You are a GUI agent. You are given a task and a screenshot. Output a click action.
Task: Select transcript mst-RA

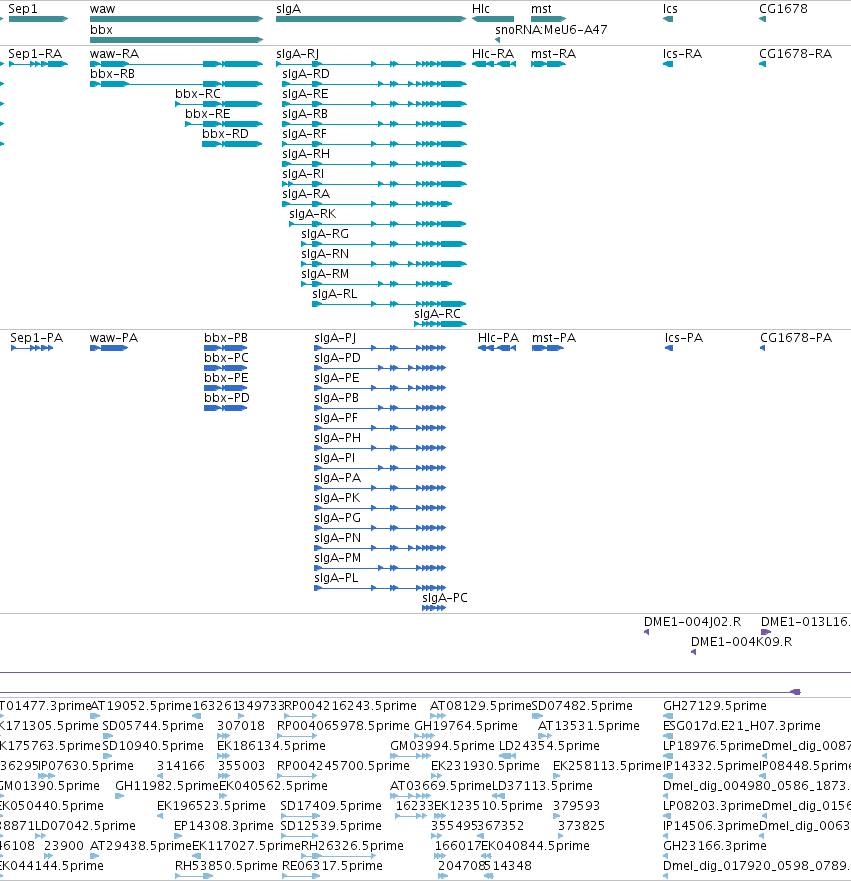pos(548,64)
